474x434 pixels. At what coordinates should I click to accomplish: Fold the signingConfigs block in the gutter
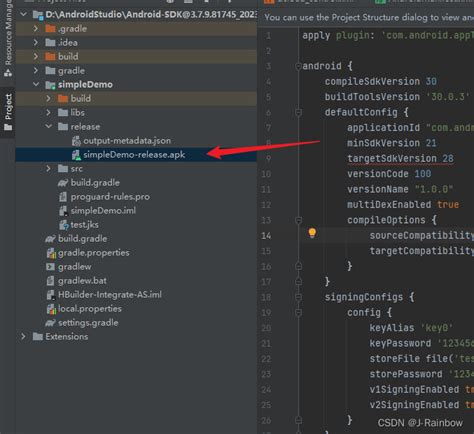(298, 297)
